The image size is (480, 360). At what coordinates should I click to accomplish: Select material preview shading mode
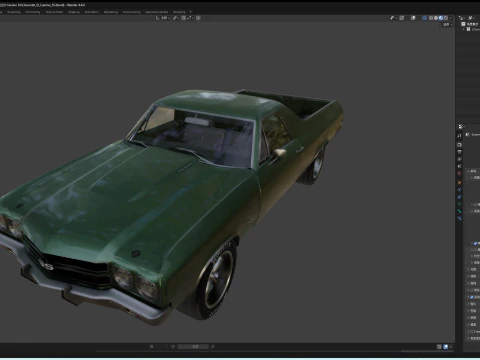coord(441,18)
